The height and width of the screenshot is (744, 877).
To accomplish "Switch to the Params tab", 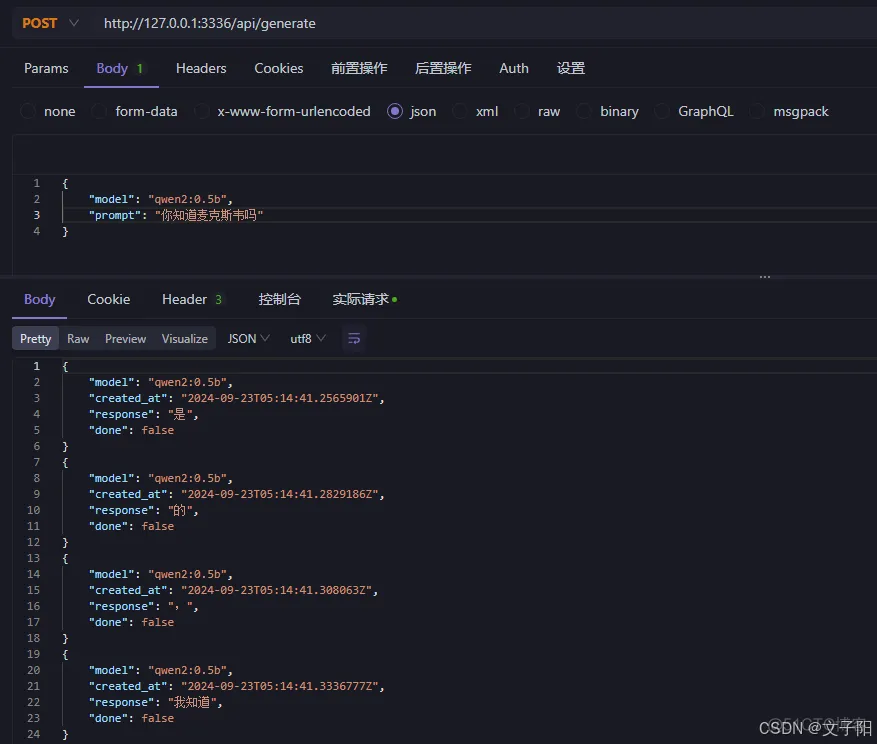I will pos(46,68).
